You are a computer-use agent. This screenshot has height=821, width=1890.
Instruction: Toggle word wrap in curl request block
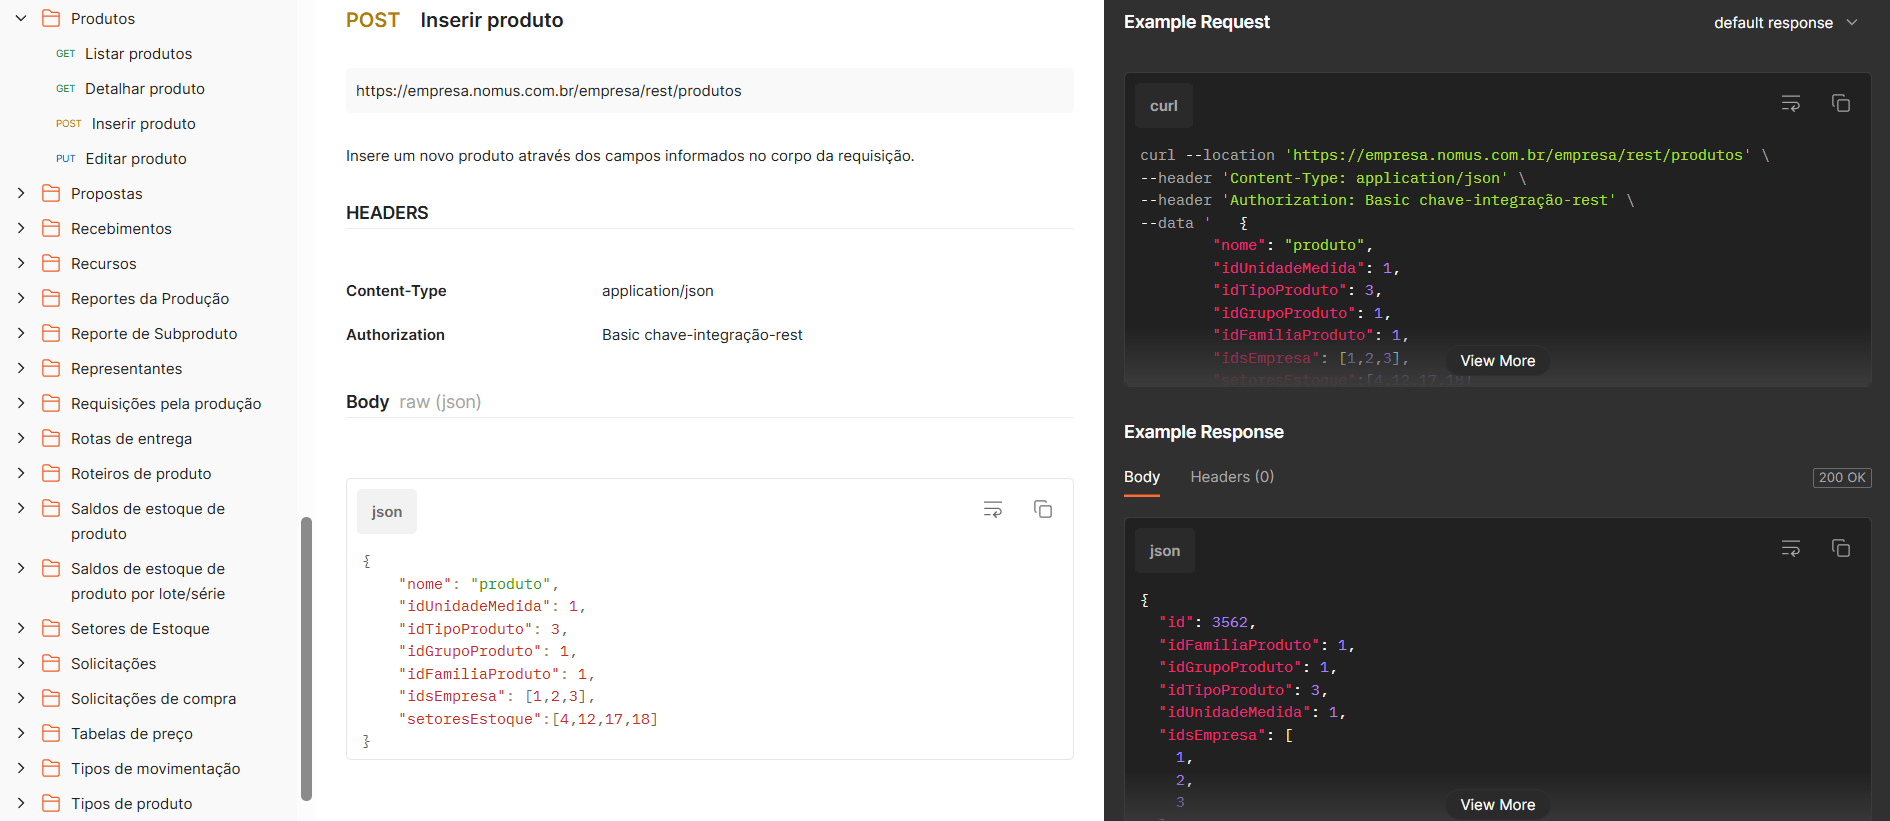tap(1790, 104)
